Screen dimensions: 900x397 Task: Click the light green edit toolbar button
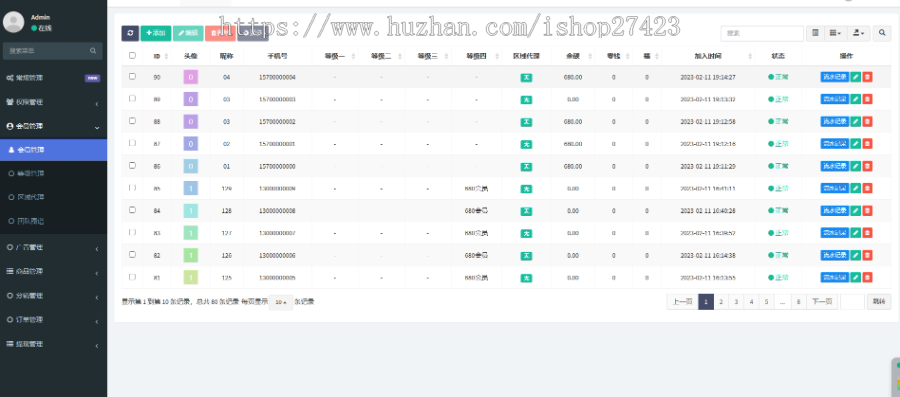coord(188,33)
